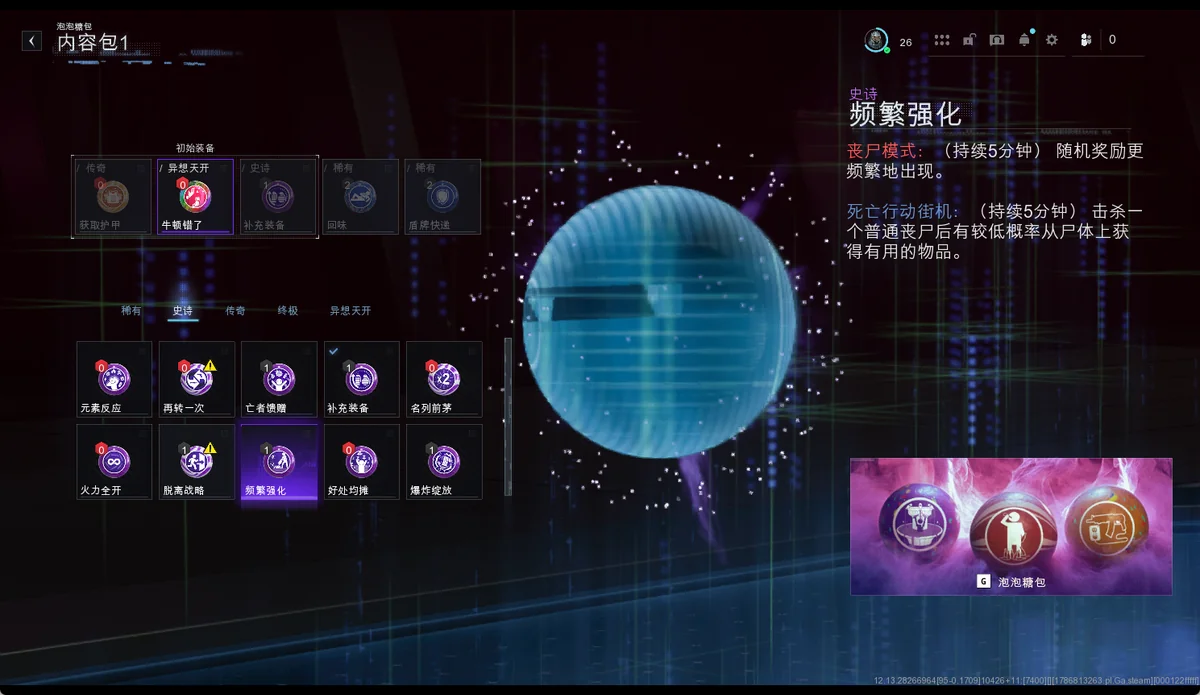Select the 再转一次 gobblegum
The image size is (1200, 695).
click(x=197, y=379)
